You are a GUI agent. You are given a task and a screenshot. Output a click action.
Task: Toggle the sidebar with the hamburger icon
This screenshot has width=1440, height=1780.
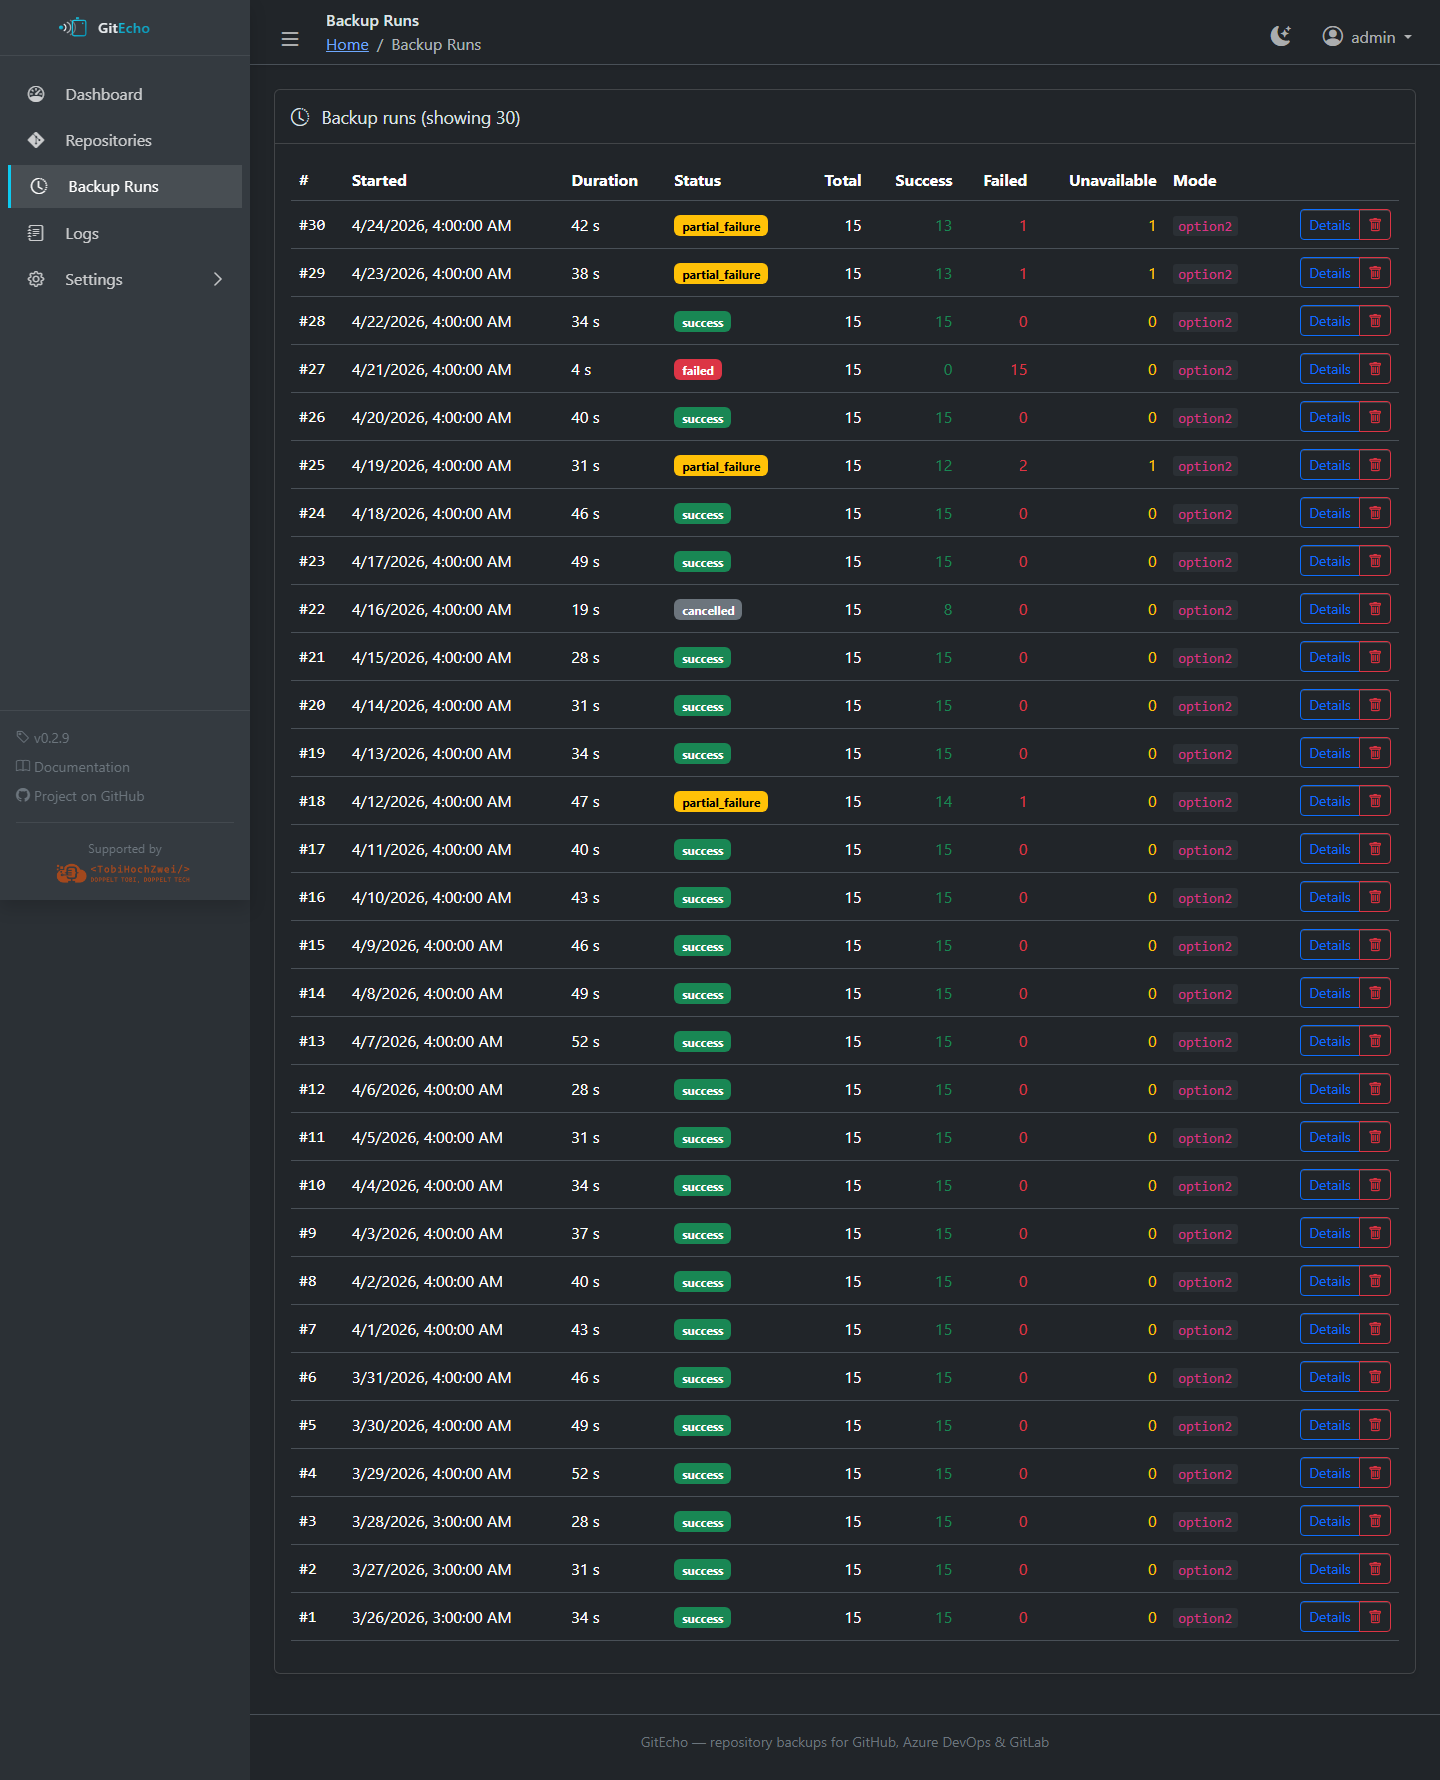290,39
